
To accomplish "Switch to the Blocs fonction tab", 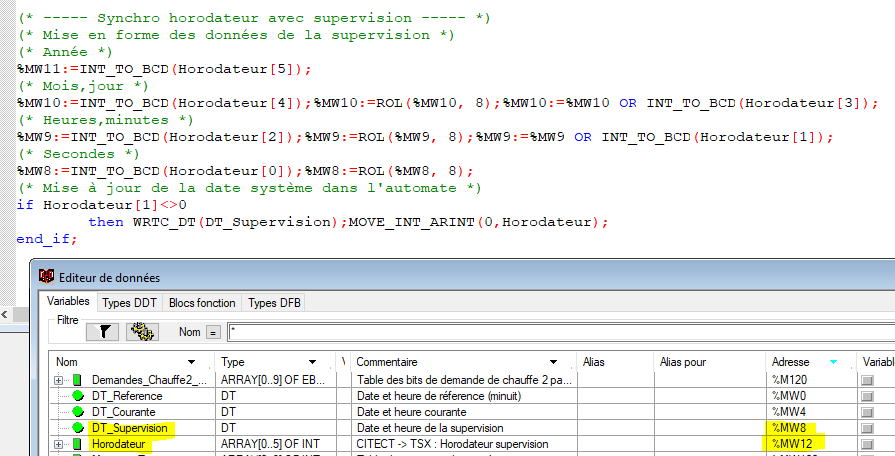I will click(x=203, y=303).
